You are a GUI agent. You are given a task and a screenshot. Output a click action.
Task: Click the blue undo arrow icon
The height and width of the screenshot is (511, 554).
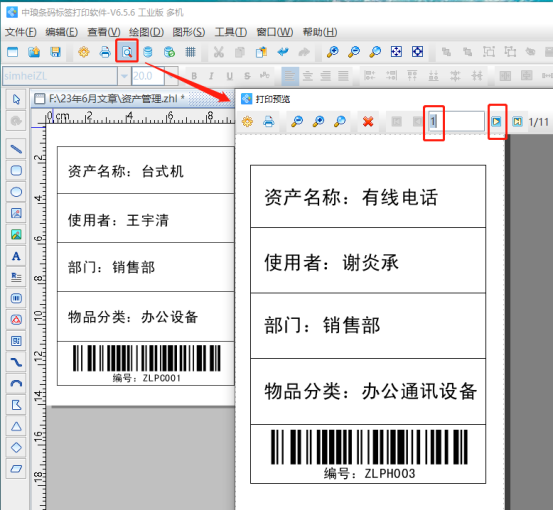tap(283, 52)
